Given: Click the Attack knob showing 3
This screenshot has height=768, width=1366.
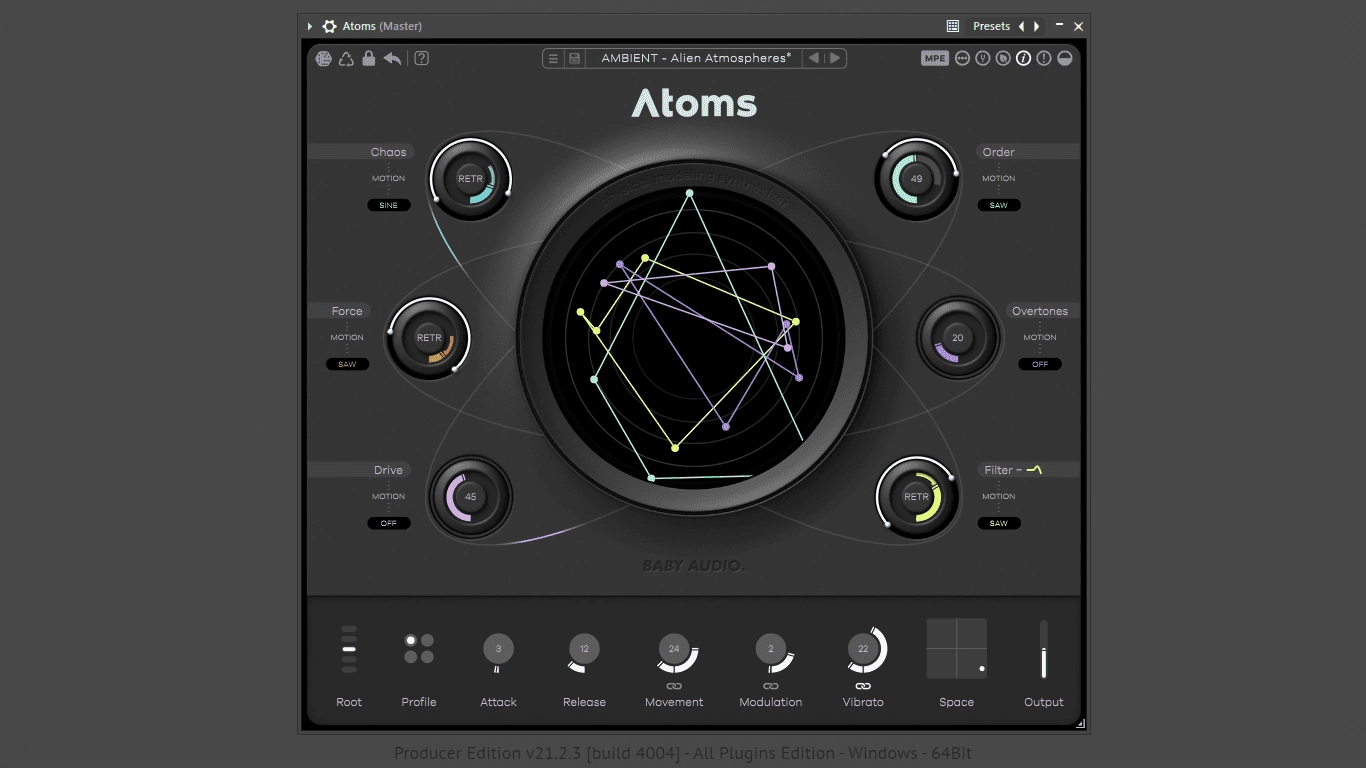Looking at the screenshot, I should point(498,649).
